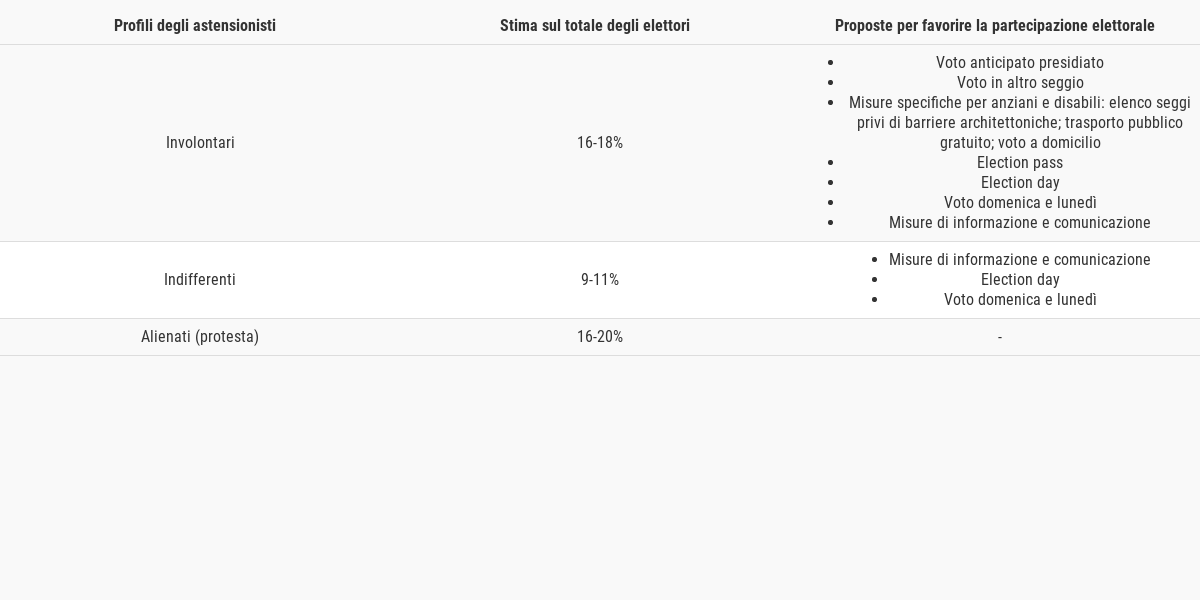This screenshot has width=1200, height=600.
Task: Select the 'Involontari' profile cell
Action: pos(200,143)
